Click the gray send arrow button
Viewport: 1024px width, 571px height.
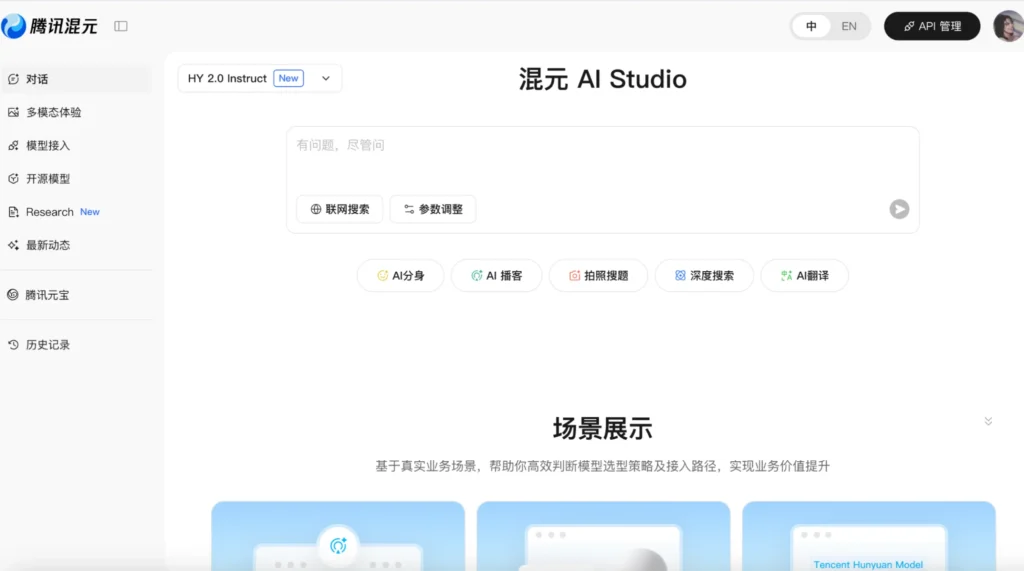pos(899,209)
